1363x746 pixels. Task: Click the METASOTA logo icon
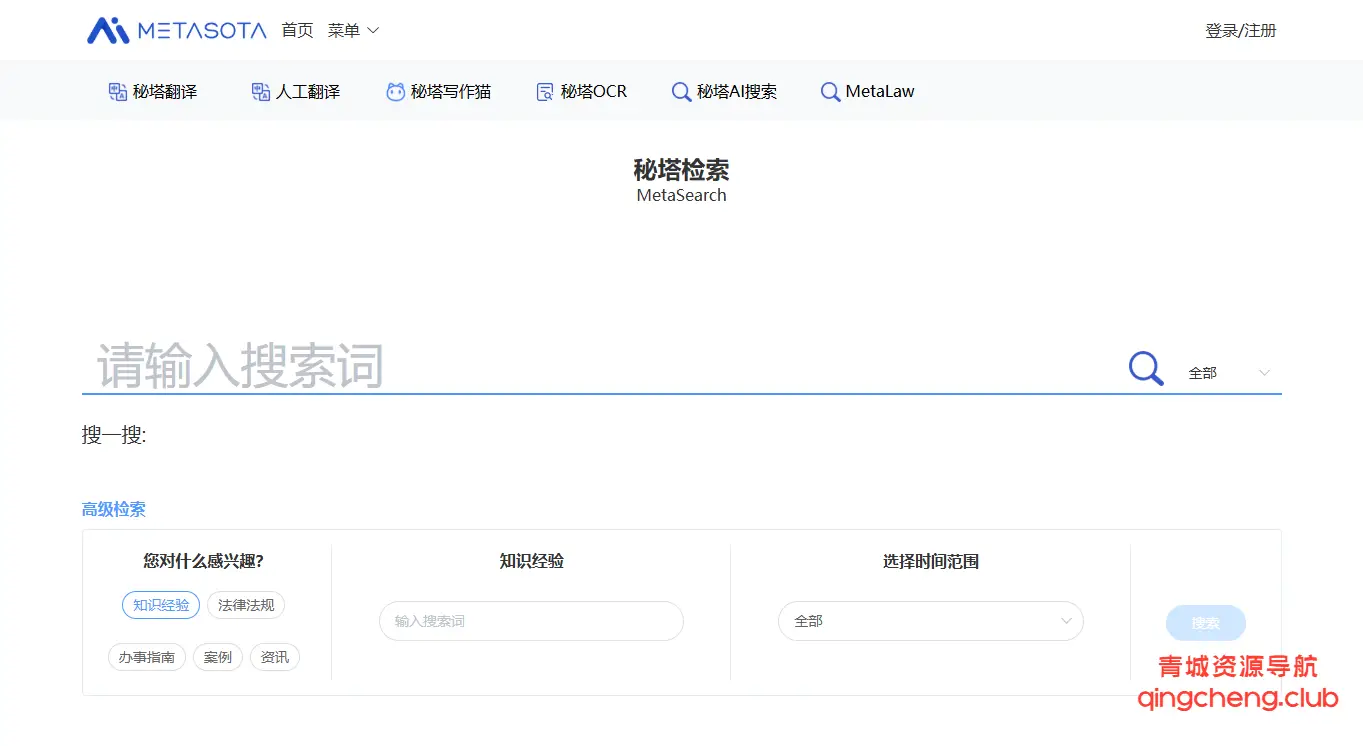[x=109, y=29]
